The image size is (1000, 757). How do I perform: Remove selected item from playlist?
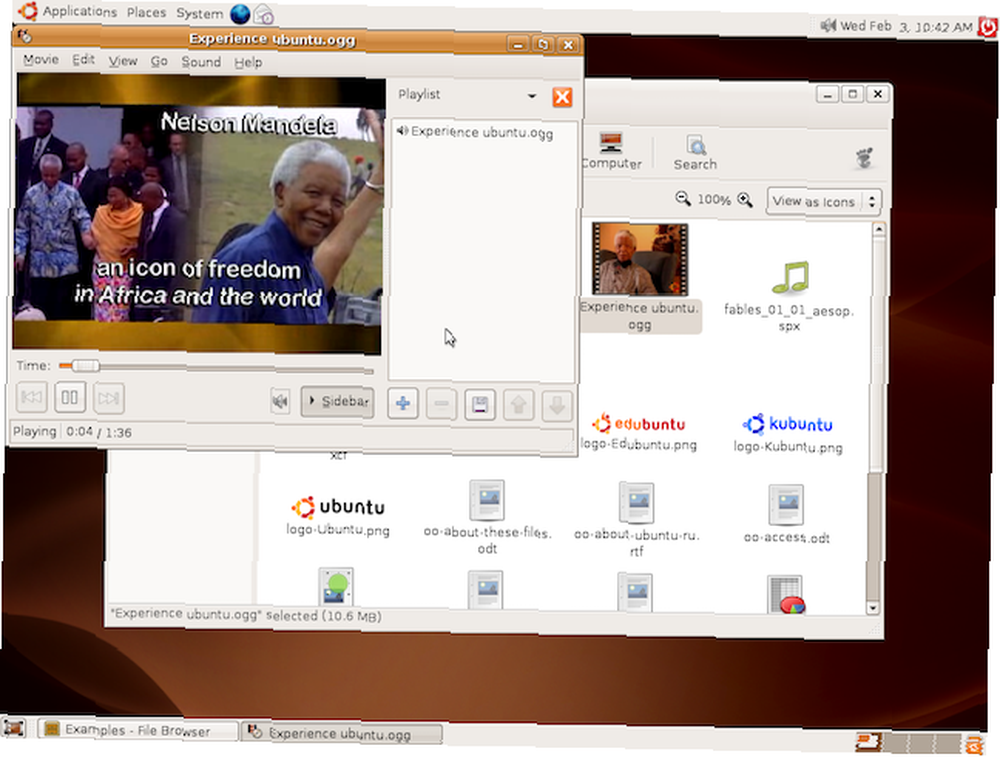coord(441,404)
